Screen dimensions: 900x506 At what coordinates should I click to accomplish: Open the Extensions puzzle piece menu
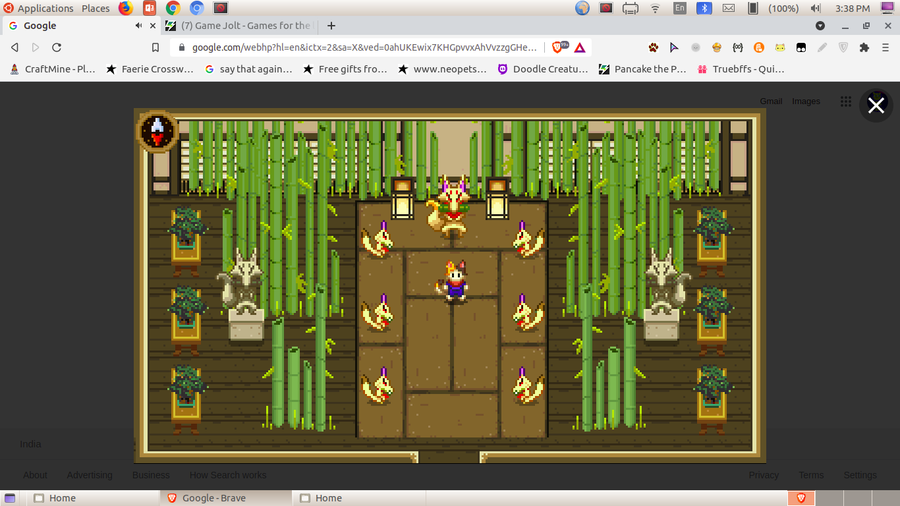click(864, 48)
